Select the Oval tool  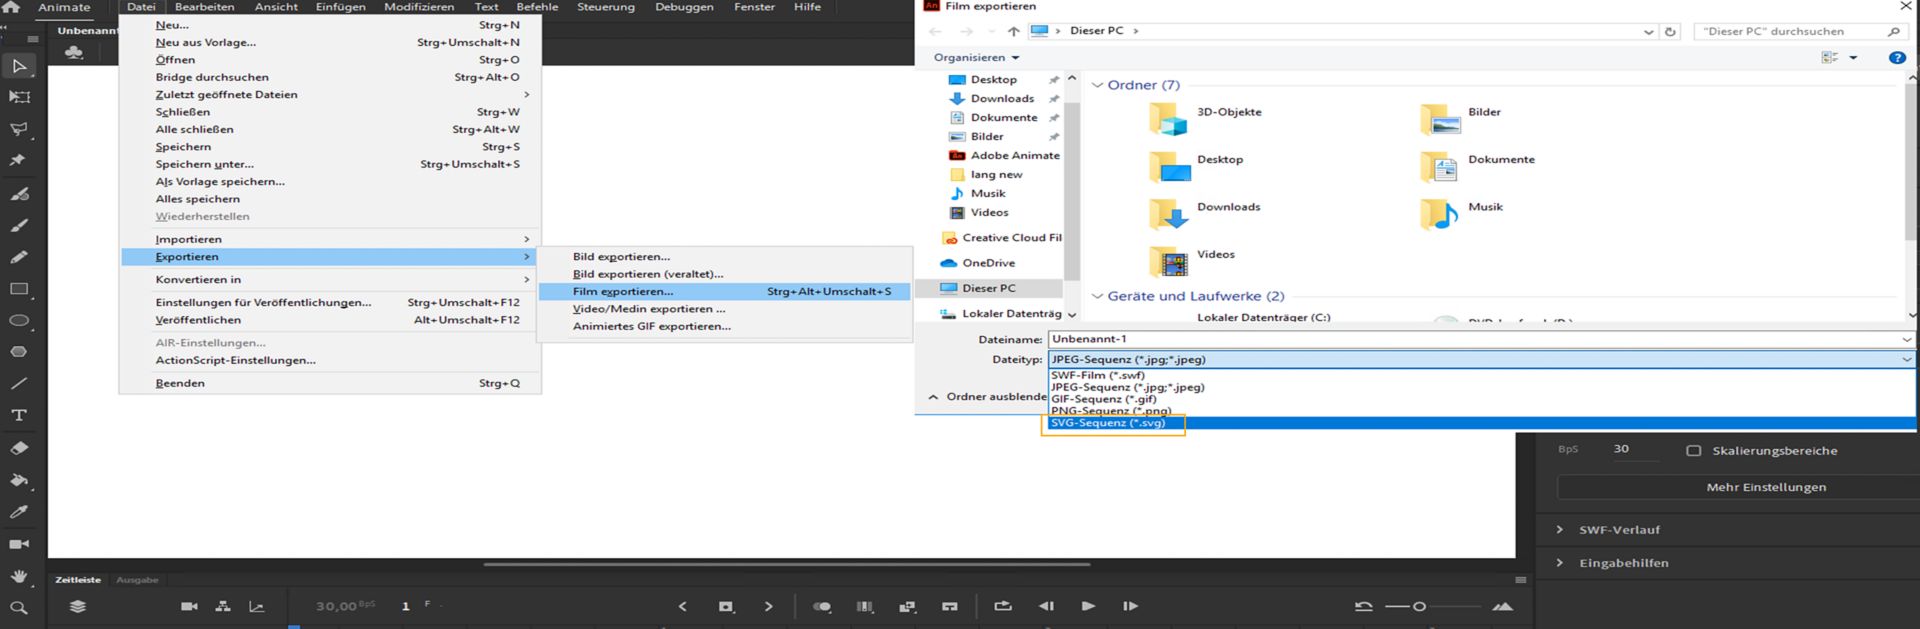tap(19, 321)
